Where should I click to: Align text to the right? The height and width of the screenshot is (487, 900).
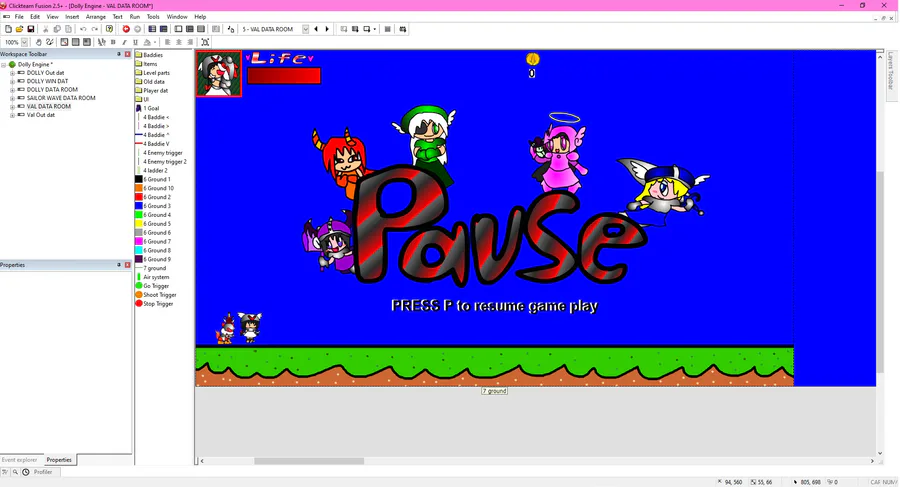pyautogui.click(x=191, y=42)
